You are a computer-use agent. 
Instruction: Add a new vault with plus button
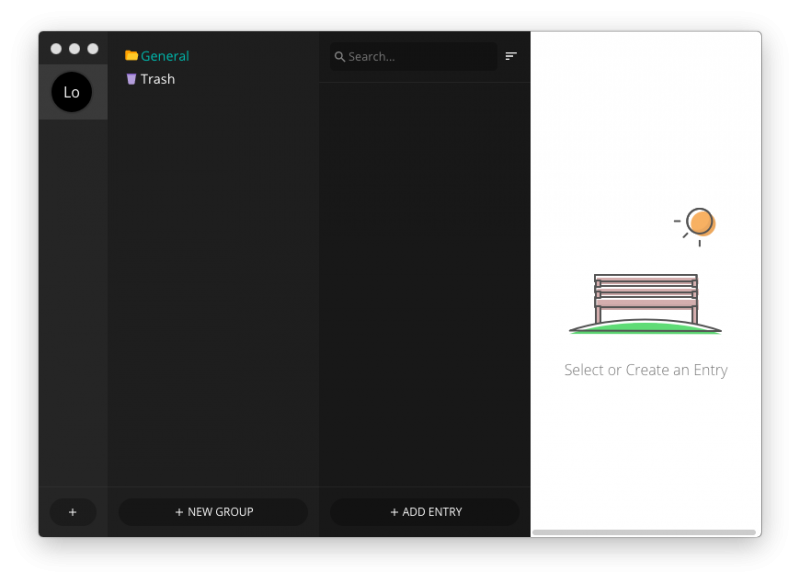(72, 512)
